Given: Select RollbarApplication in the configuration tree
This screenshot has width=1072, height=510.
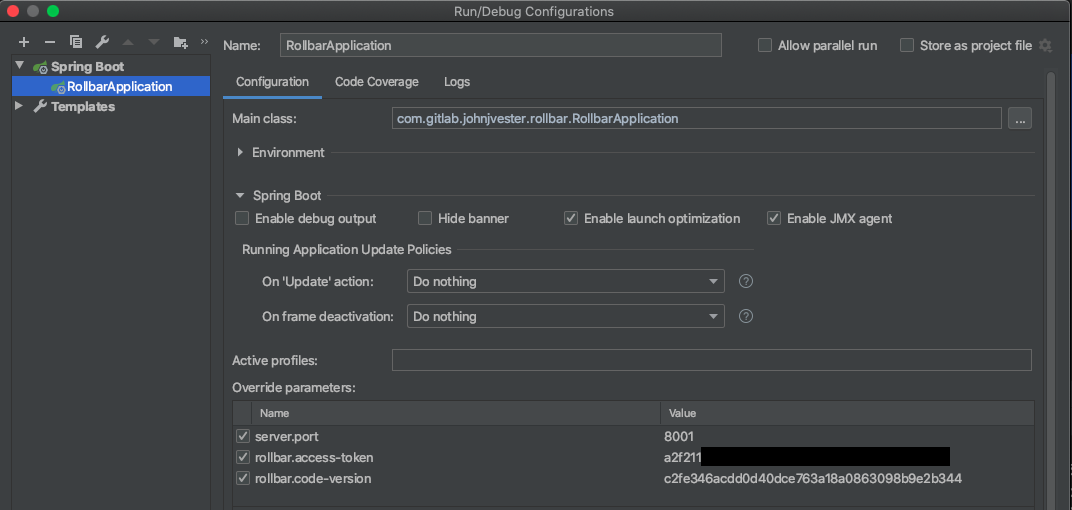Looking at the screenshot, I should point(119,86).
